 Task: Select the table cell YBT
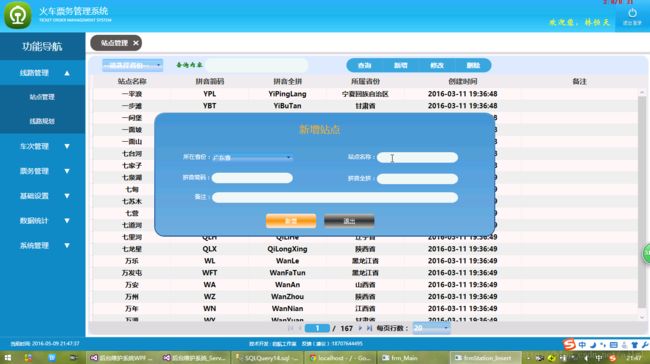[x=209, y=106]
